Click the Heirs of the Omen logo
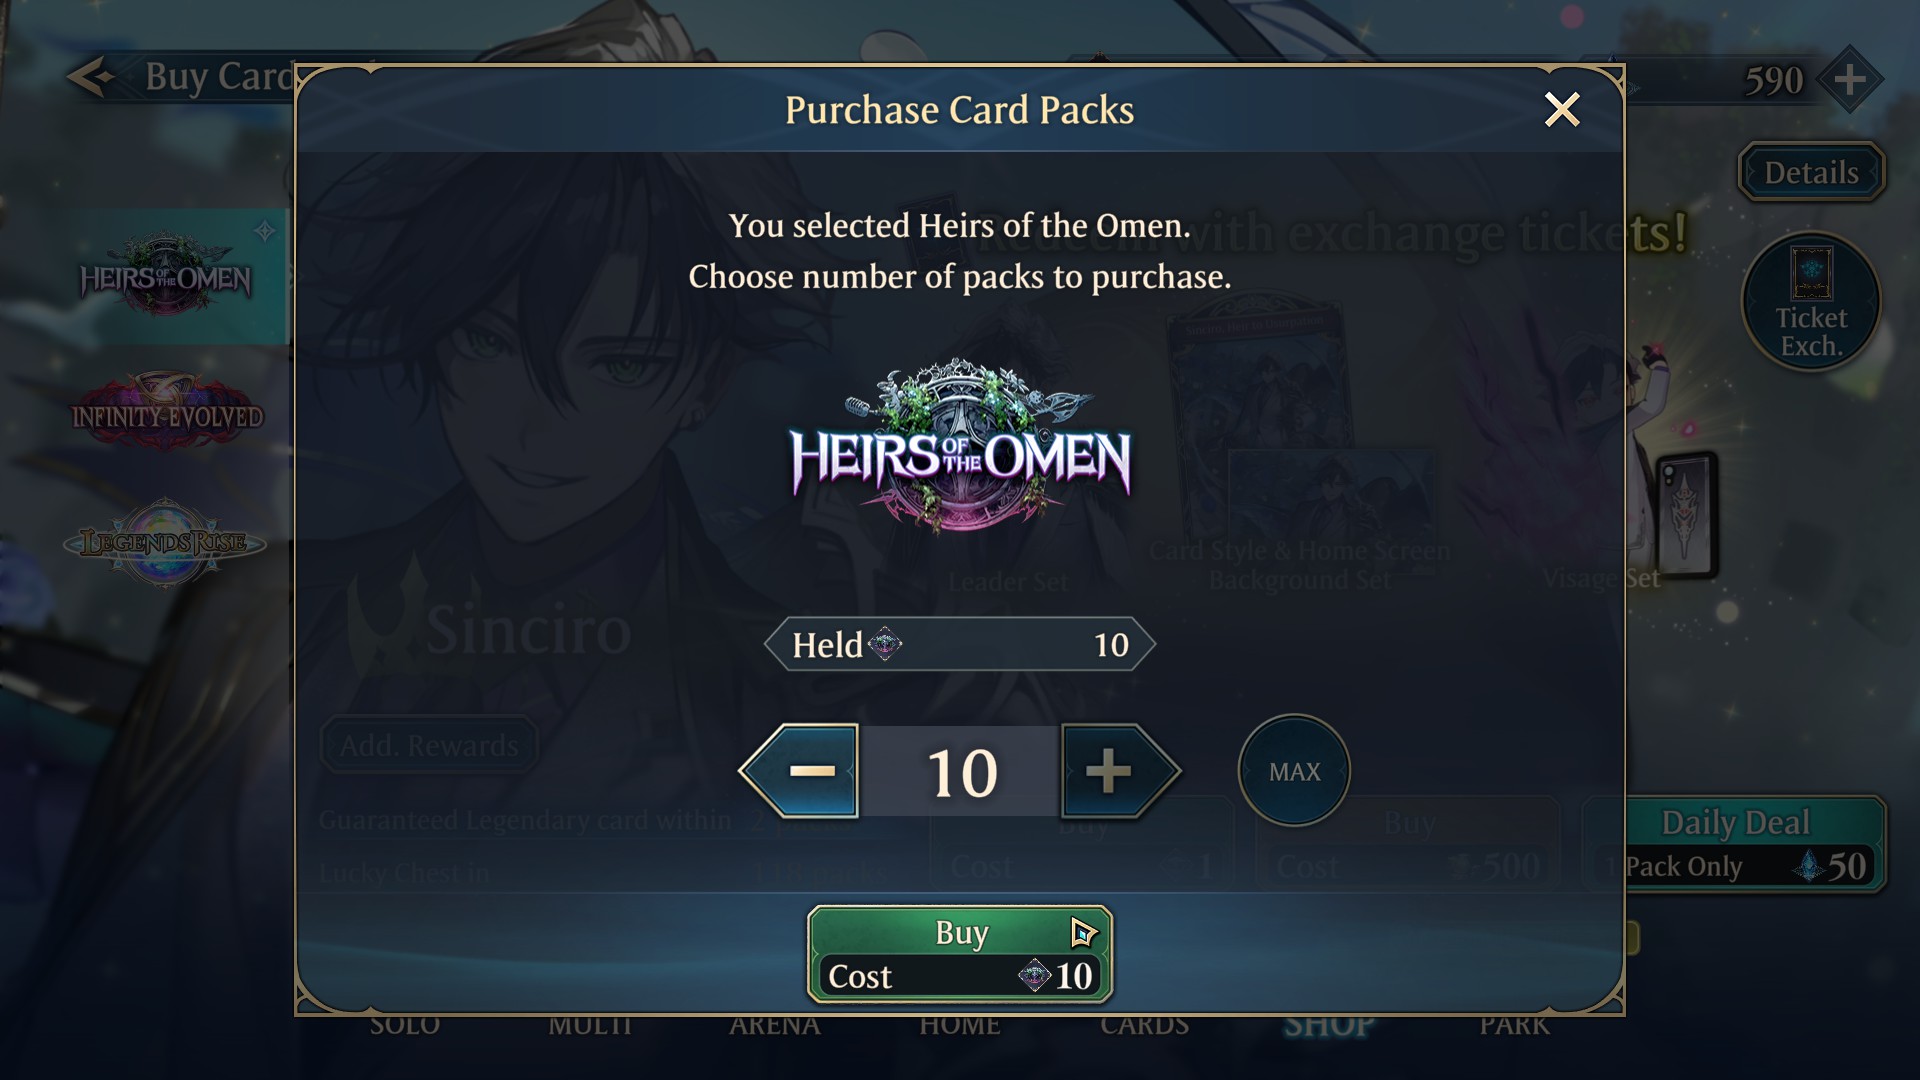 coord(960,445)
